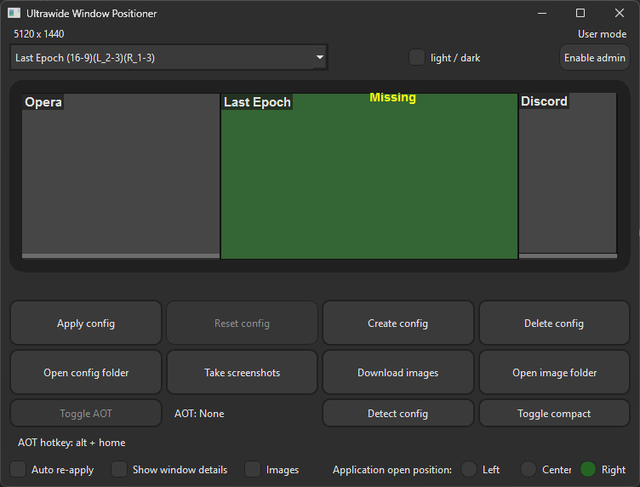Click the Enable admin button

tap(594, 58)
